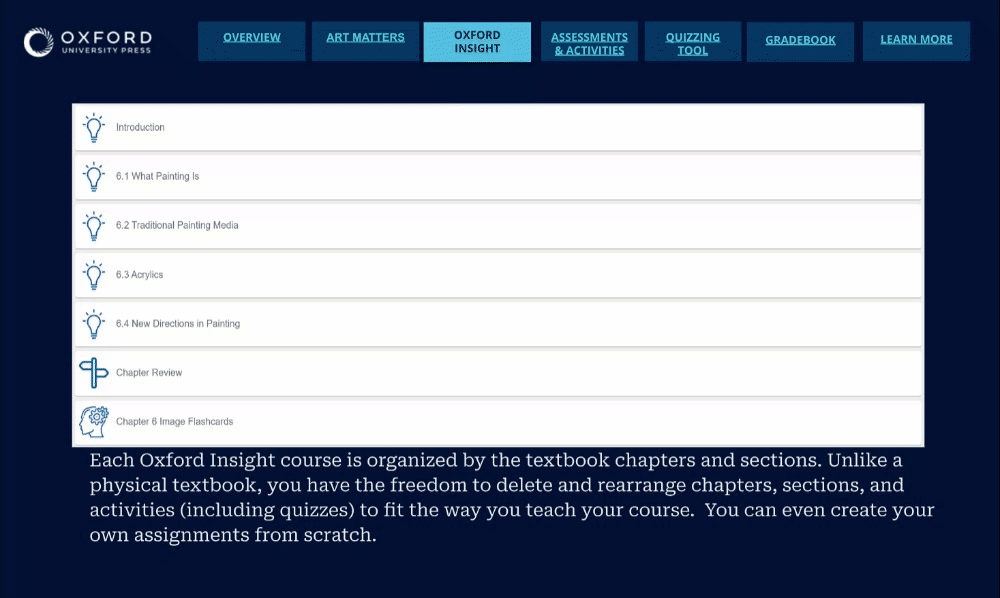Open Chapter 6 Image Flashcards
Image resolution: width=1000 pixels, height=598 pixels.
pos(174,422)
